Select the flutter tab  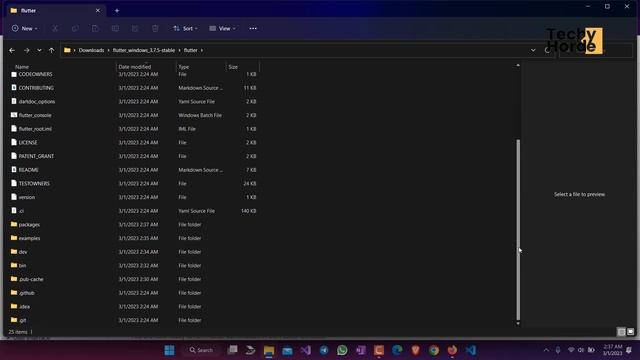coord(55,11)
